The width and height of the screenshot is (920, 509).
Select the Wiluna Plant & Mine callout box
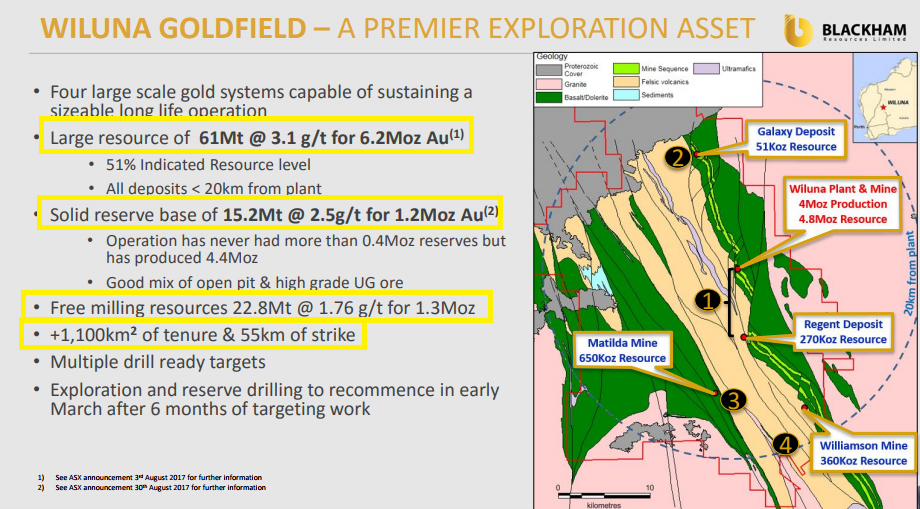(843, 204)
